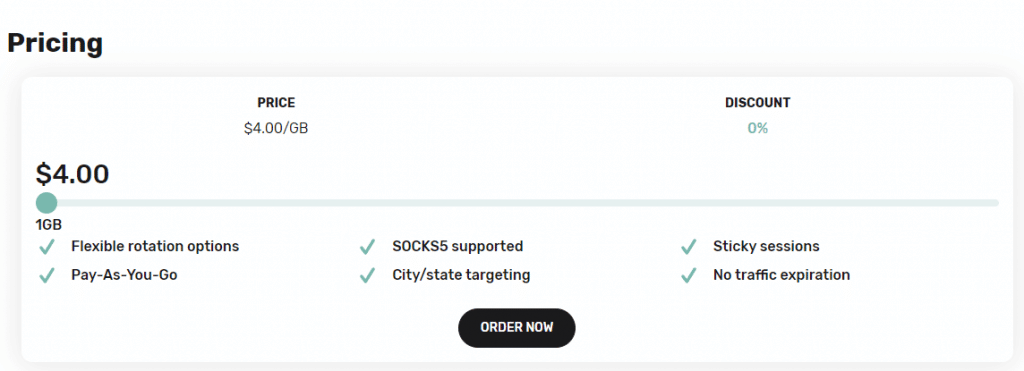Screen dimensions: 1024x371
Task: Click the Order Now button
Action: [517, 327]
